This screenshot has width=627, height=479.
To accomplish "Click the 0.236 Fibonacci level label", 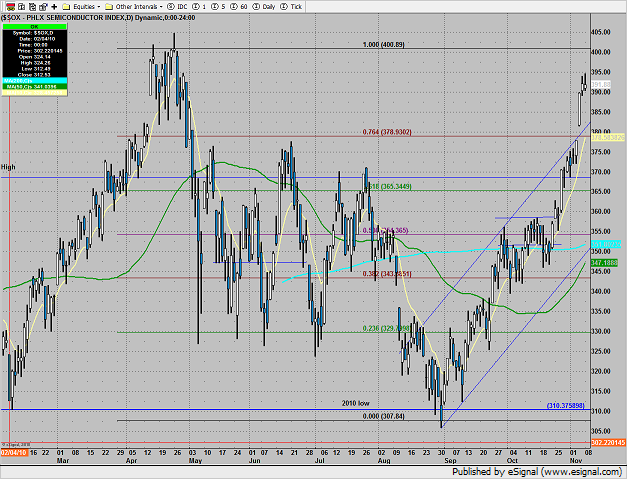I will click(x=386, y=328).
